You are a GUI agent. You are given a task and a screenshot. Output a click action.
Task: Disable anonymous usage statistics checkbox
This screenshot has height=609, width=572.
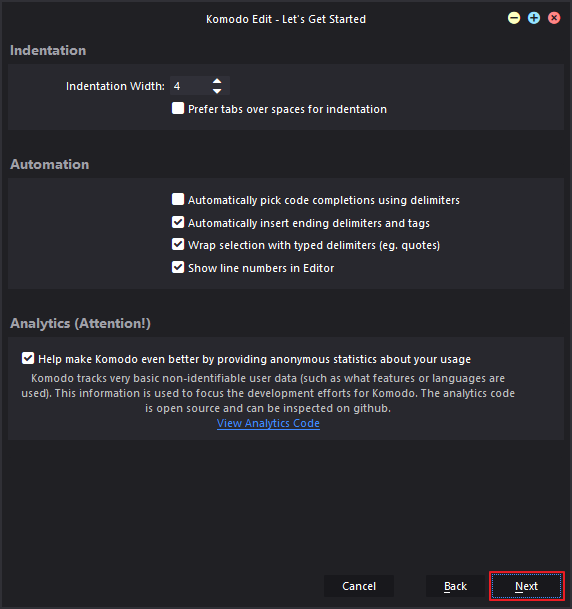(x=28, y=358)
